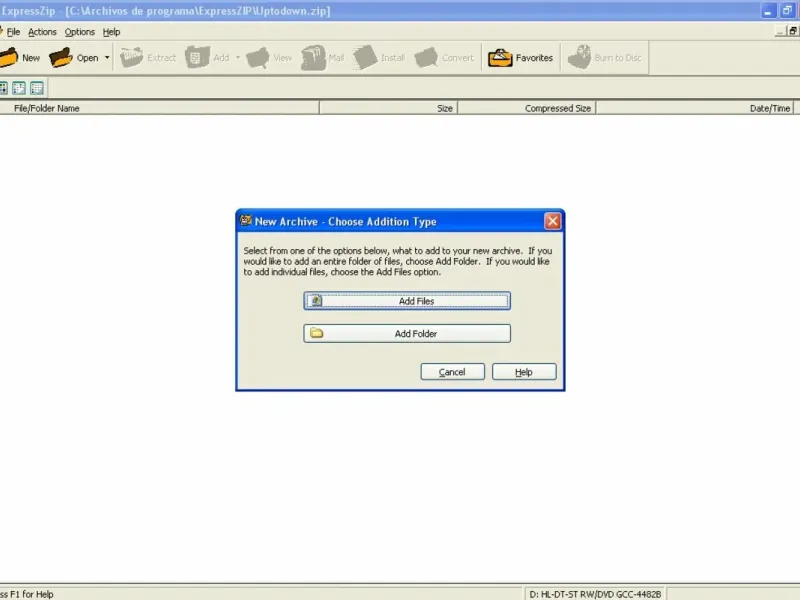Click the Add Folder button
The height and width of the screenshot is (600, 800).
tap(407, 334)
